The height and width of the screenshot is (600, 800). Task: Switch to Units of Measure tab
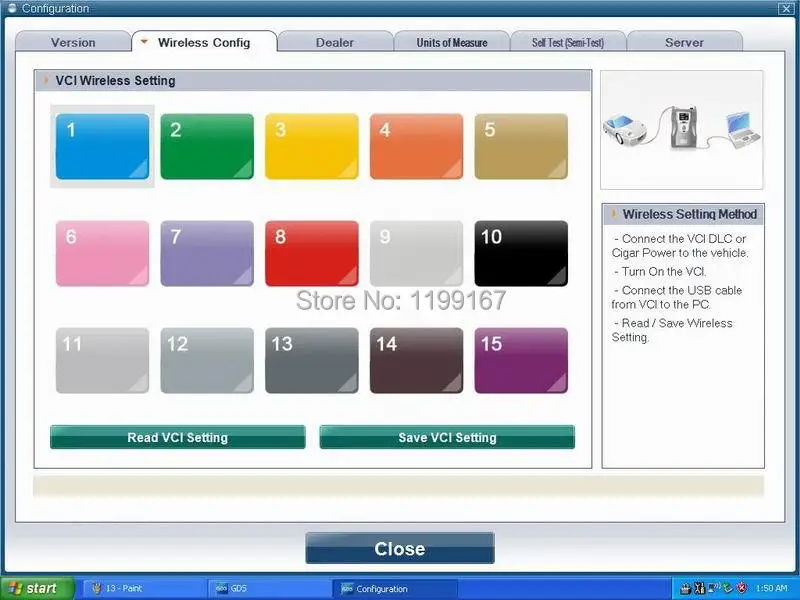click(452, 42)
